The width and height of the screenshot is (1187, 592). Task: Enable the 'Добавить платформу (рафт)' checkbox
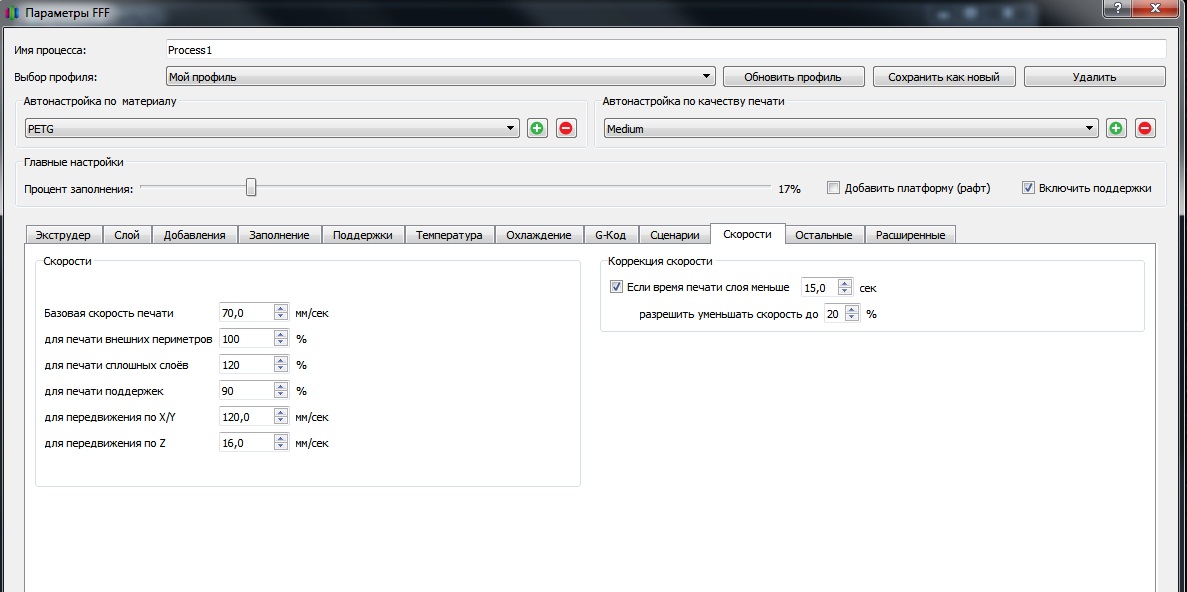coord(833,188)
